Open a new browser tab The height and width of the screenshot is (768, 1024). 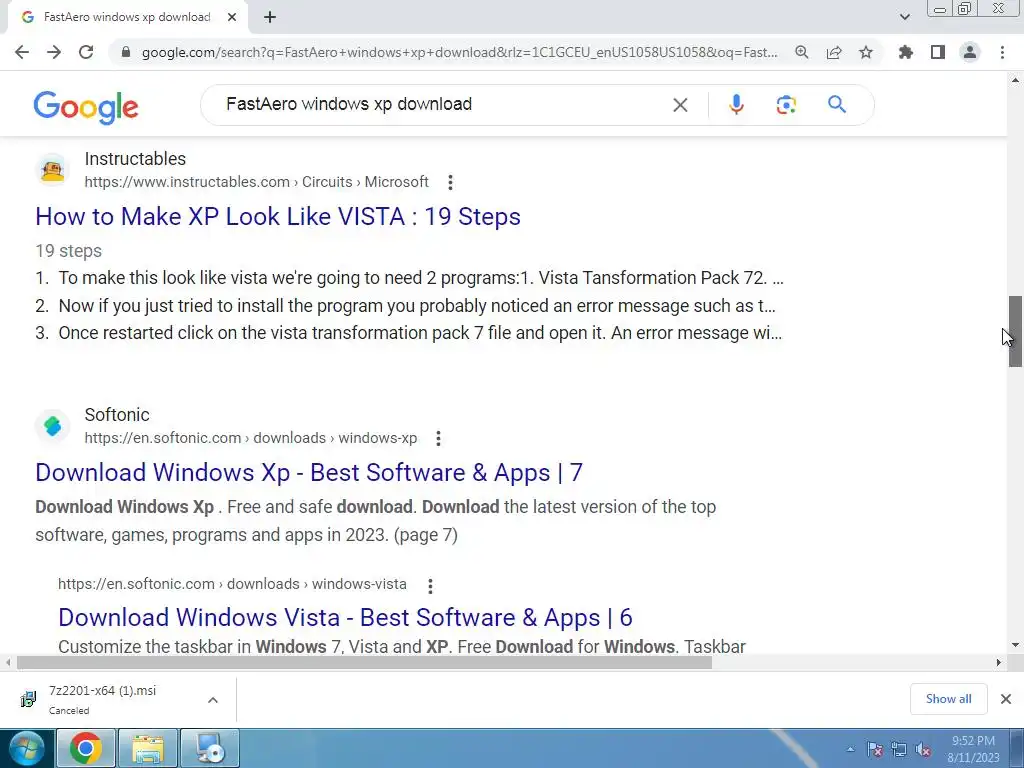tap(270, 18)
